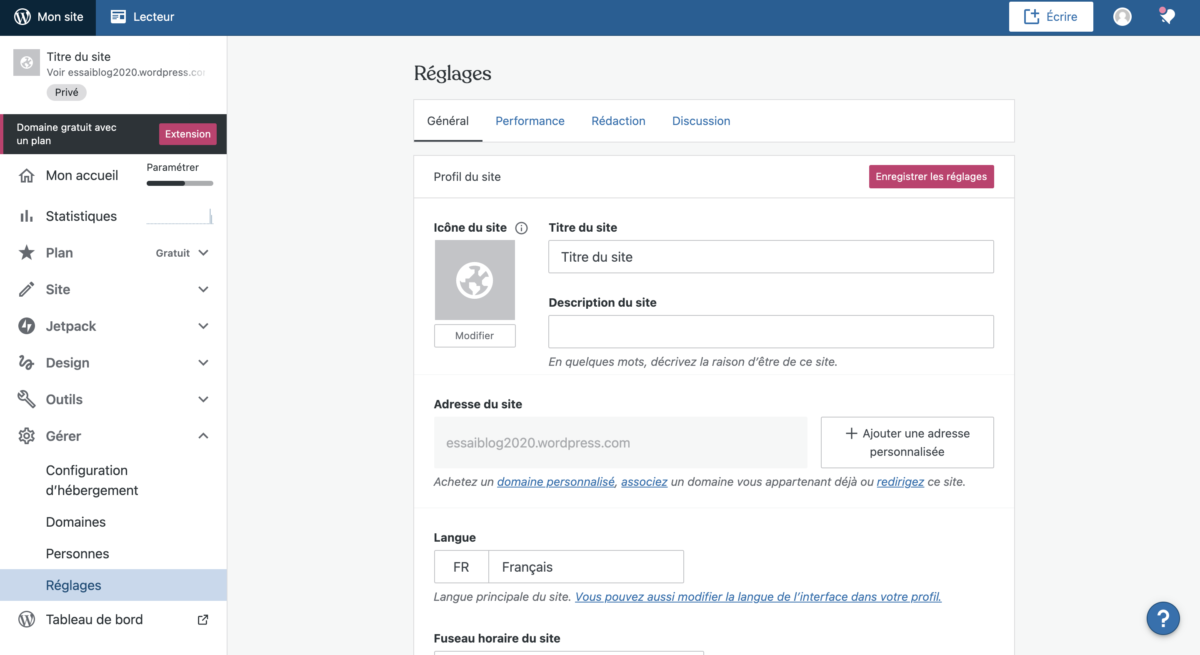Viewport: 1200px width, 655px height.
Task: Collapse the Gérer menu chevron
Action: pyautogui.click(x=203, y=436)
